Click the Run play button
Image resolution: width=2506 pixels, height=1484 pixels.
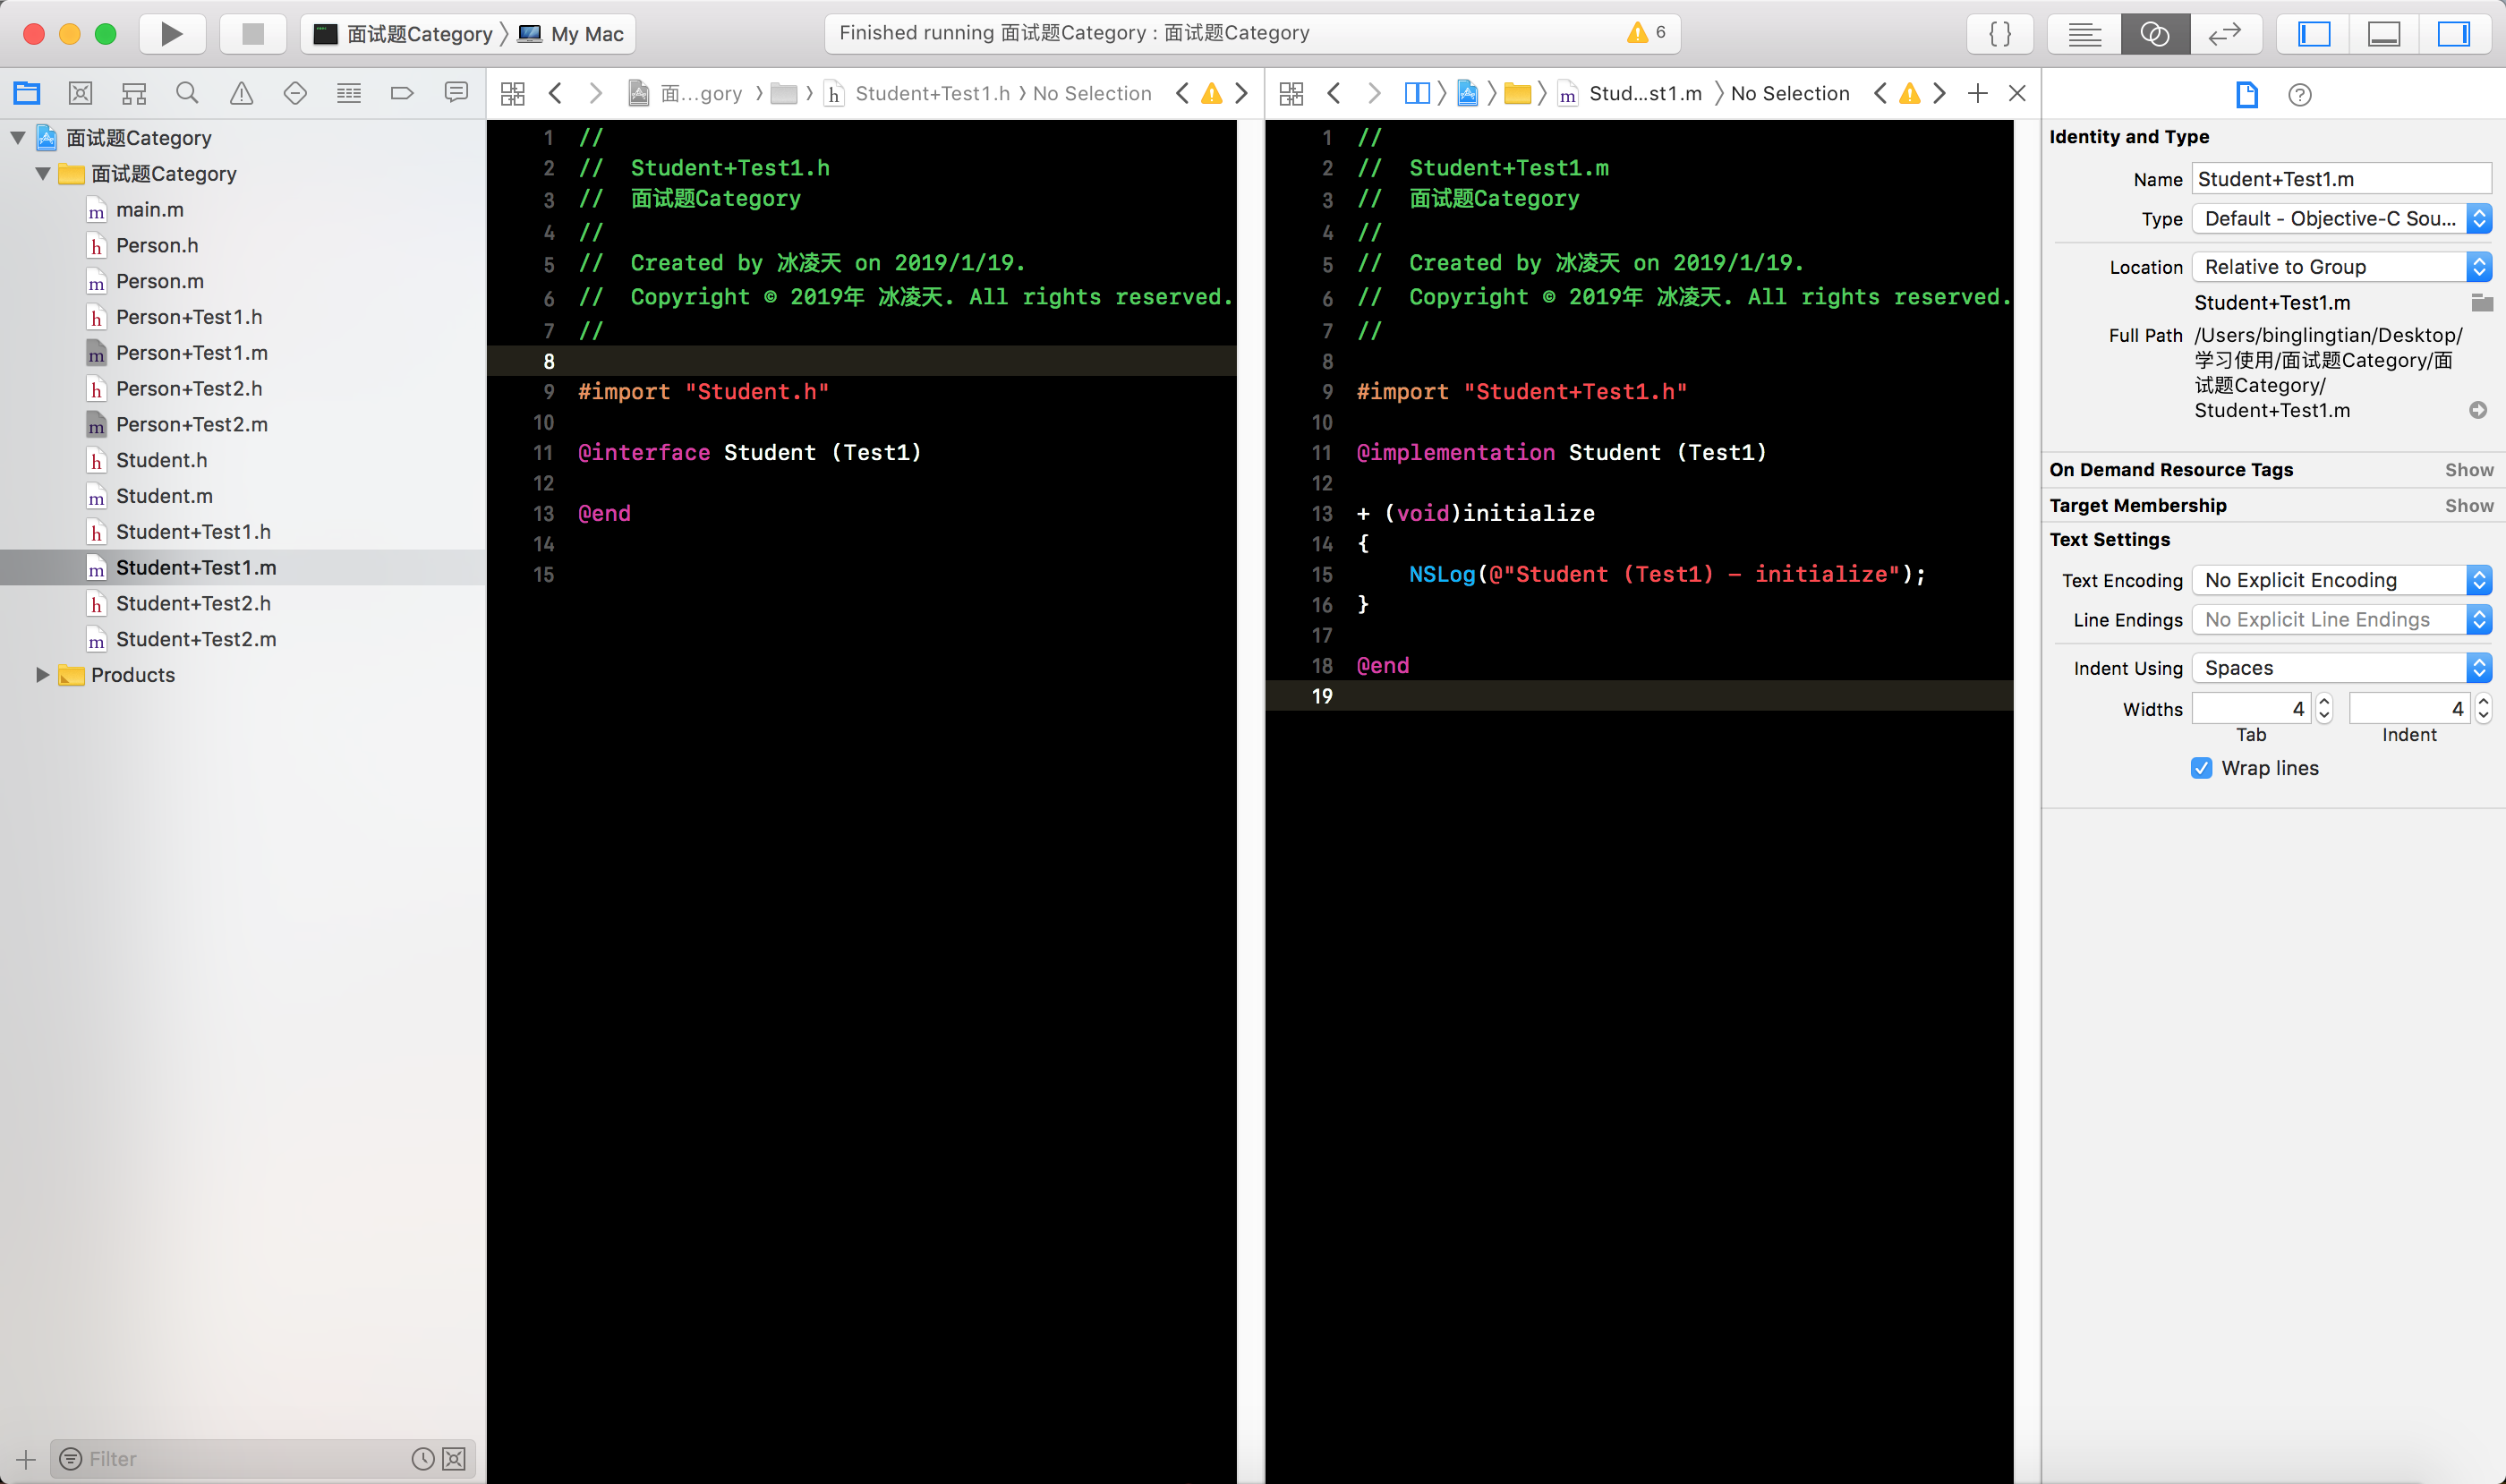(x=171, y=34)
